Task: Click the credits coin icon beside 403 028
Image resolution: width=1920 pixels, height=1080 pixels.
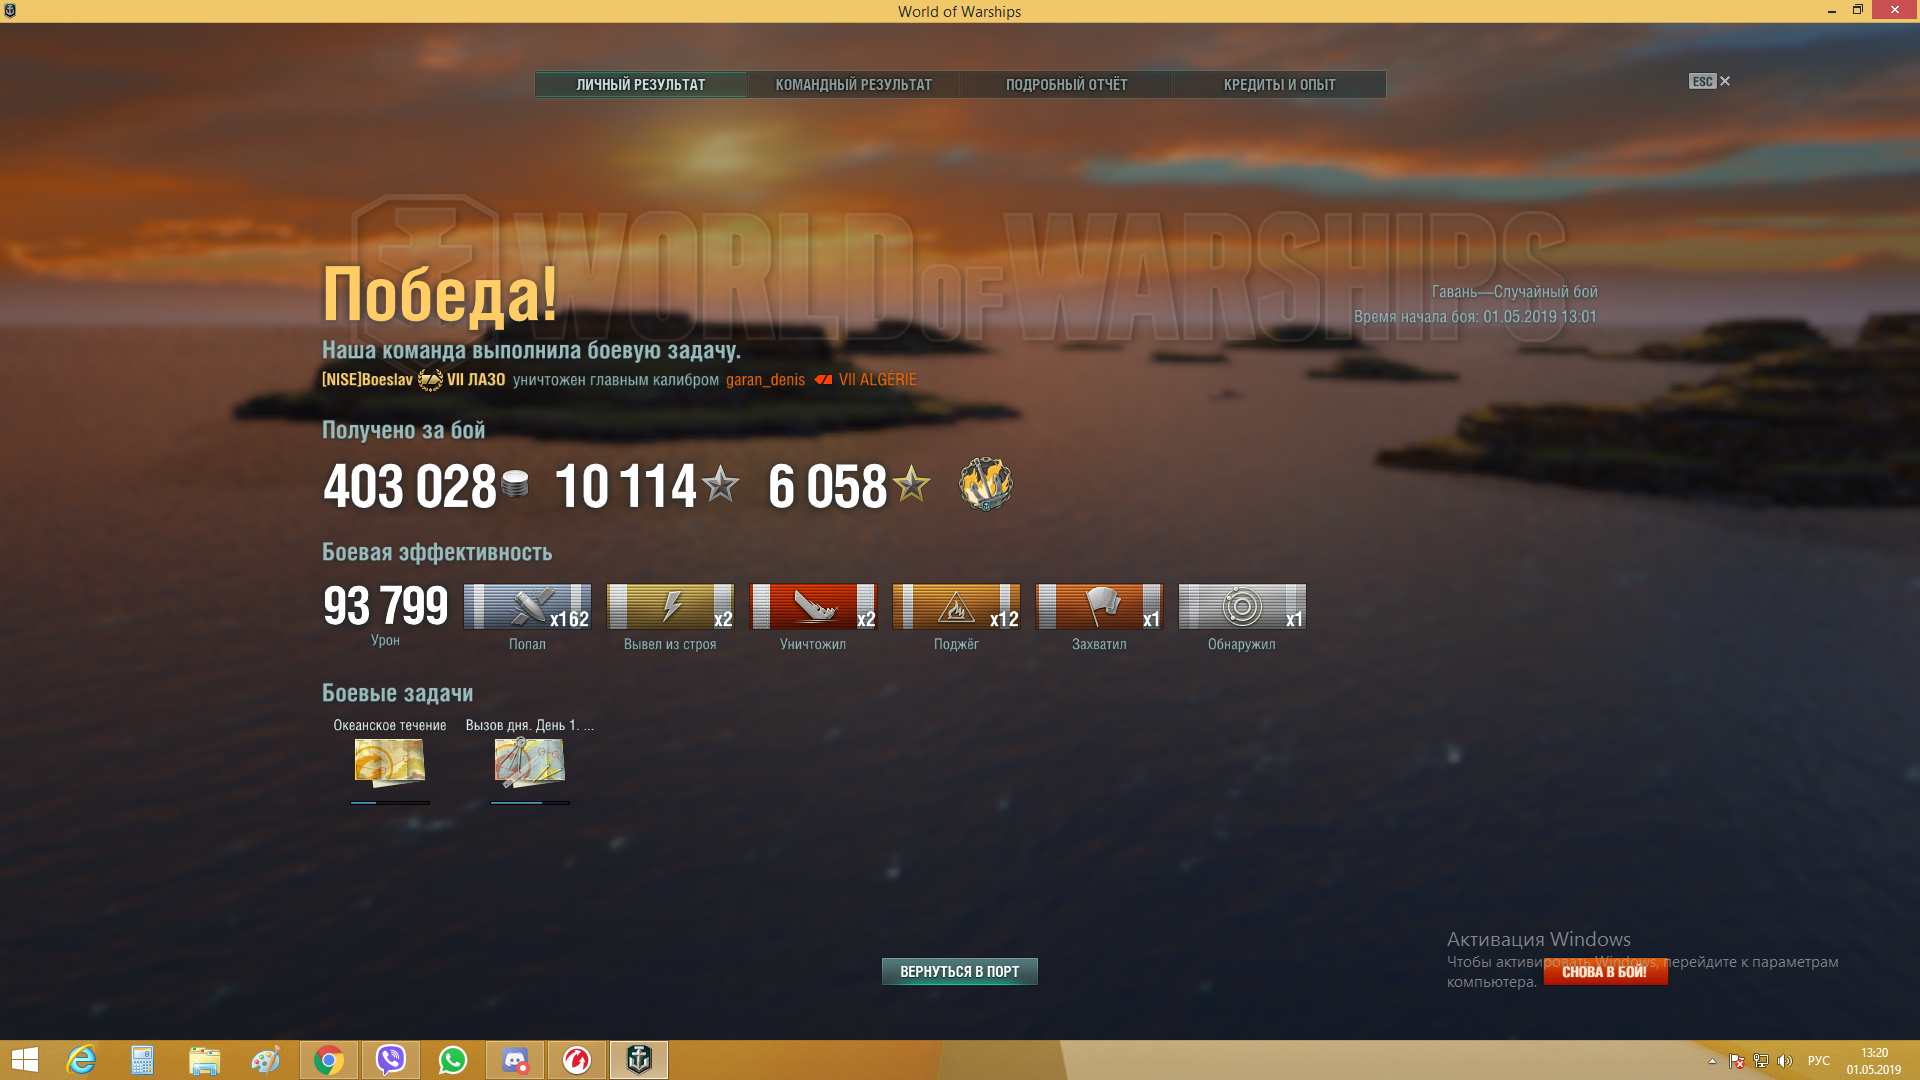Action: [x=515, y=484]
